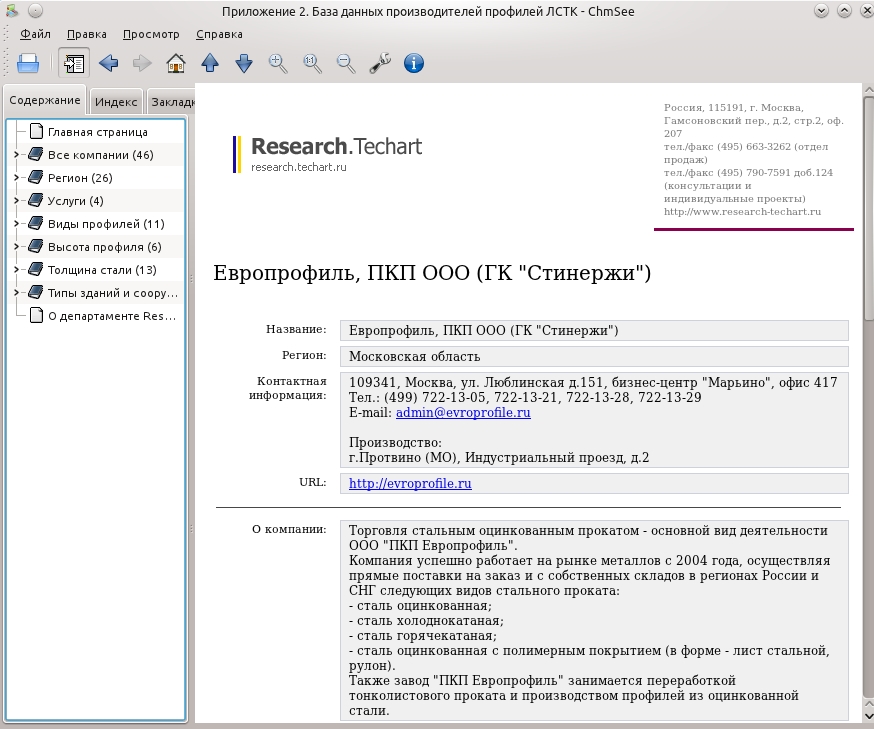Click the blue up arrow icon
The width and height of the screenshot is (874, 729).
point(210,63)
